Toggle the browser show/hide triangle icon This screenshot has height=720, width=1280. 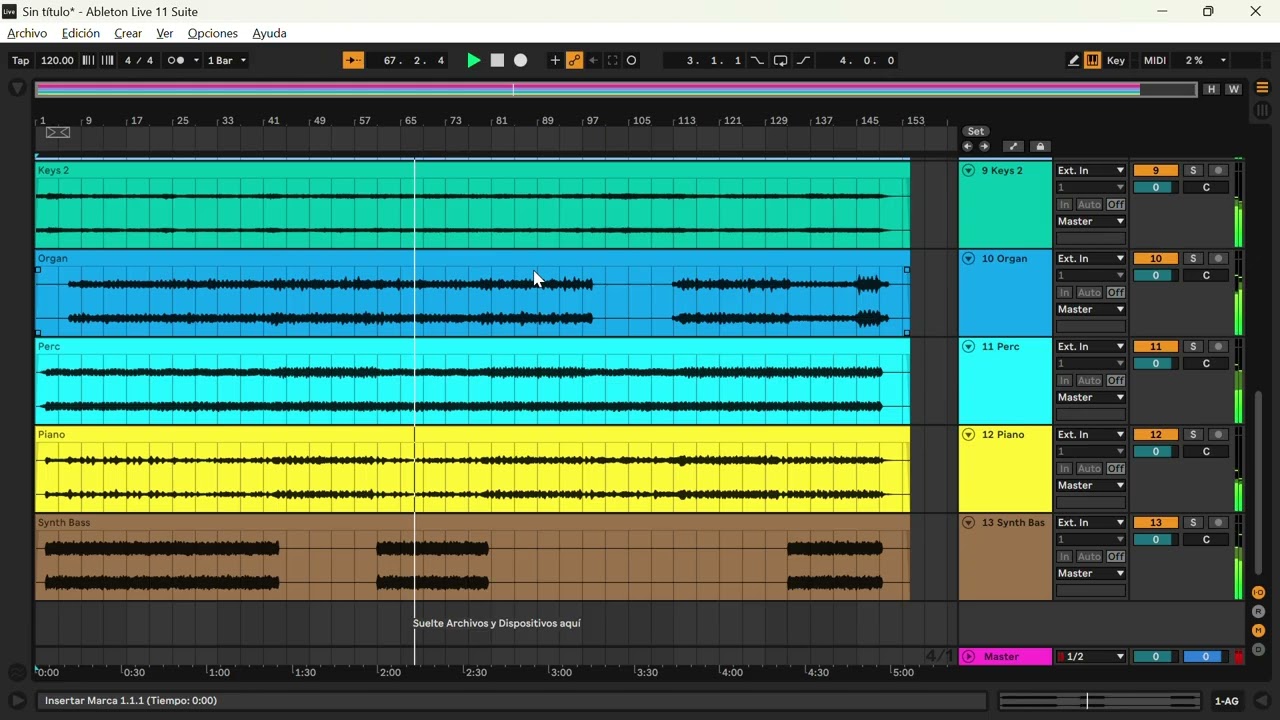coord(17,88)
